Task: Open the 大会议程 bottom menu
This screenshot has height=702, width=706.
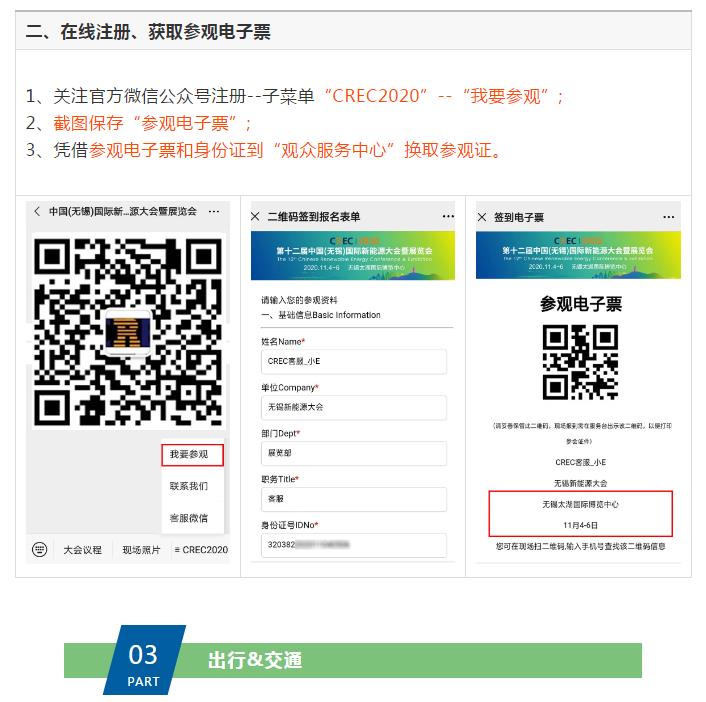Action: 82,550
